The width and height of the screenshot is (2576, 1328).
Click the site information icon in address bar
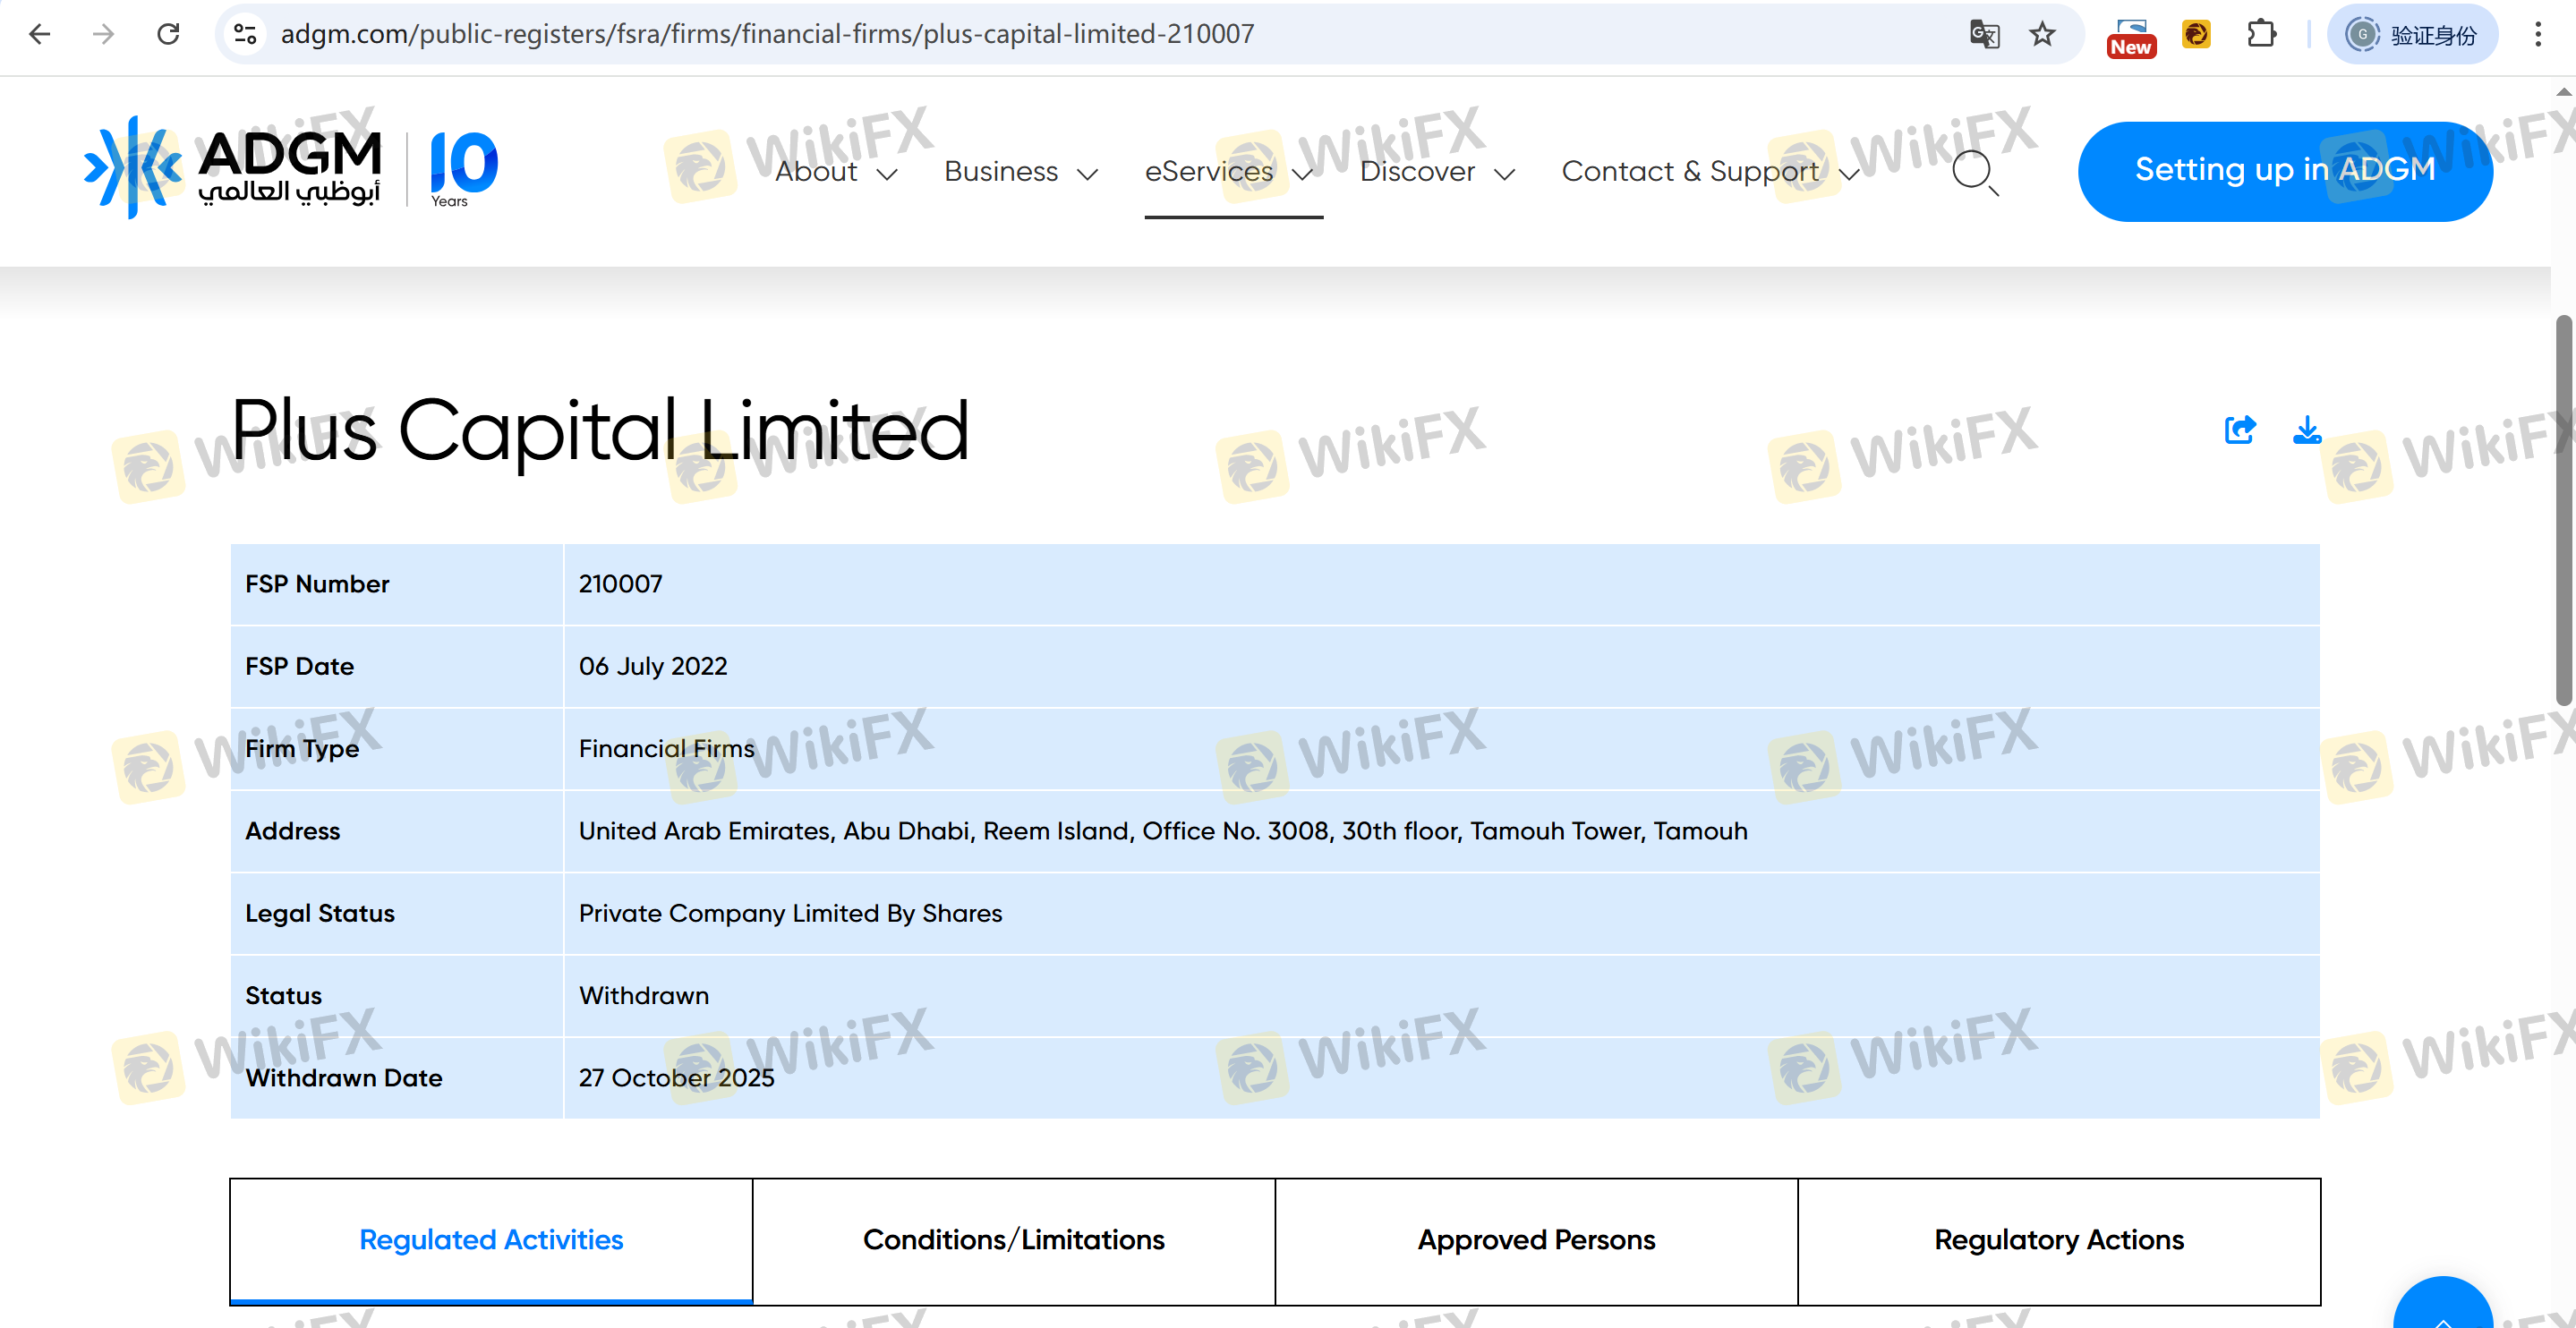245,34
